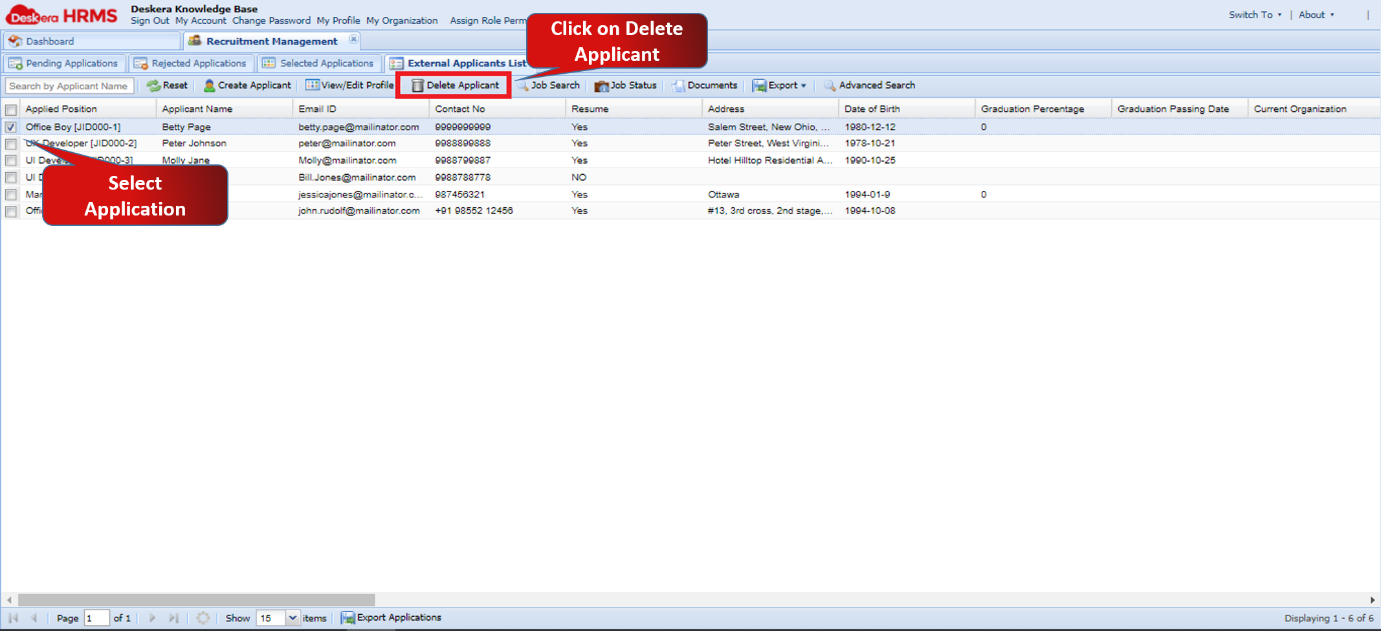Click the Export Applications icon at bottom
The height and width of the screenshot is (631, 1381).
[392, 617]
